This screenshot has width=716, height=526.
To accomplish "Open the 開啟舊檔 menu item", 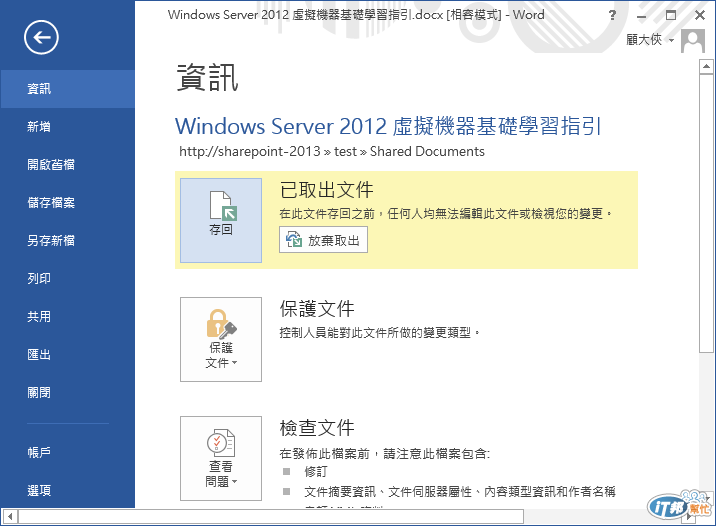I will [x=68, y=164].
